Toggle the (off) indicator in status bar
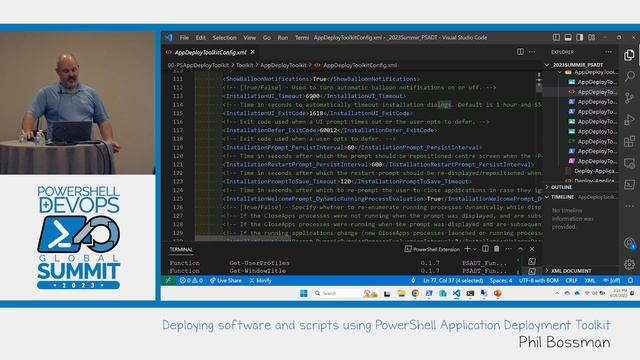640x360 pixels. (611, 280)
